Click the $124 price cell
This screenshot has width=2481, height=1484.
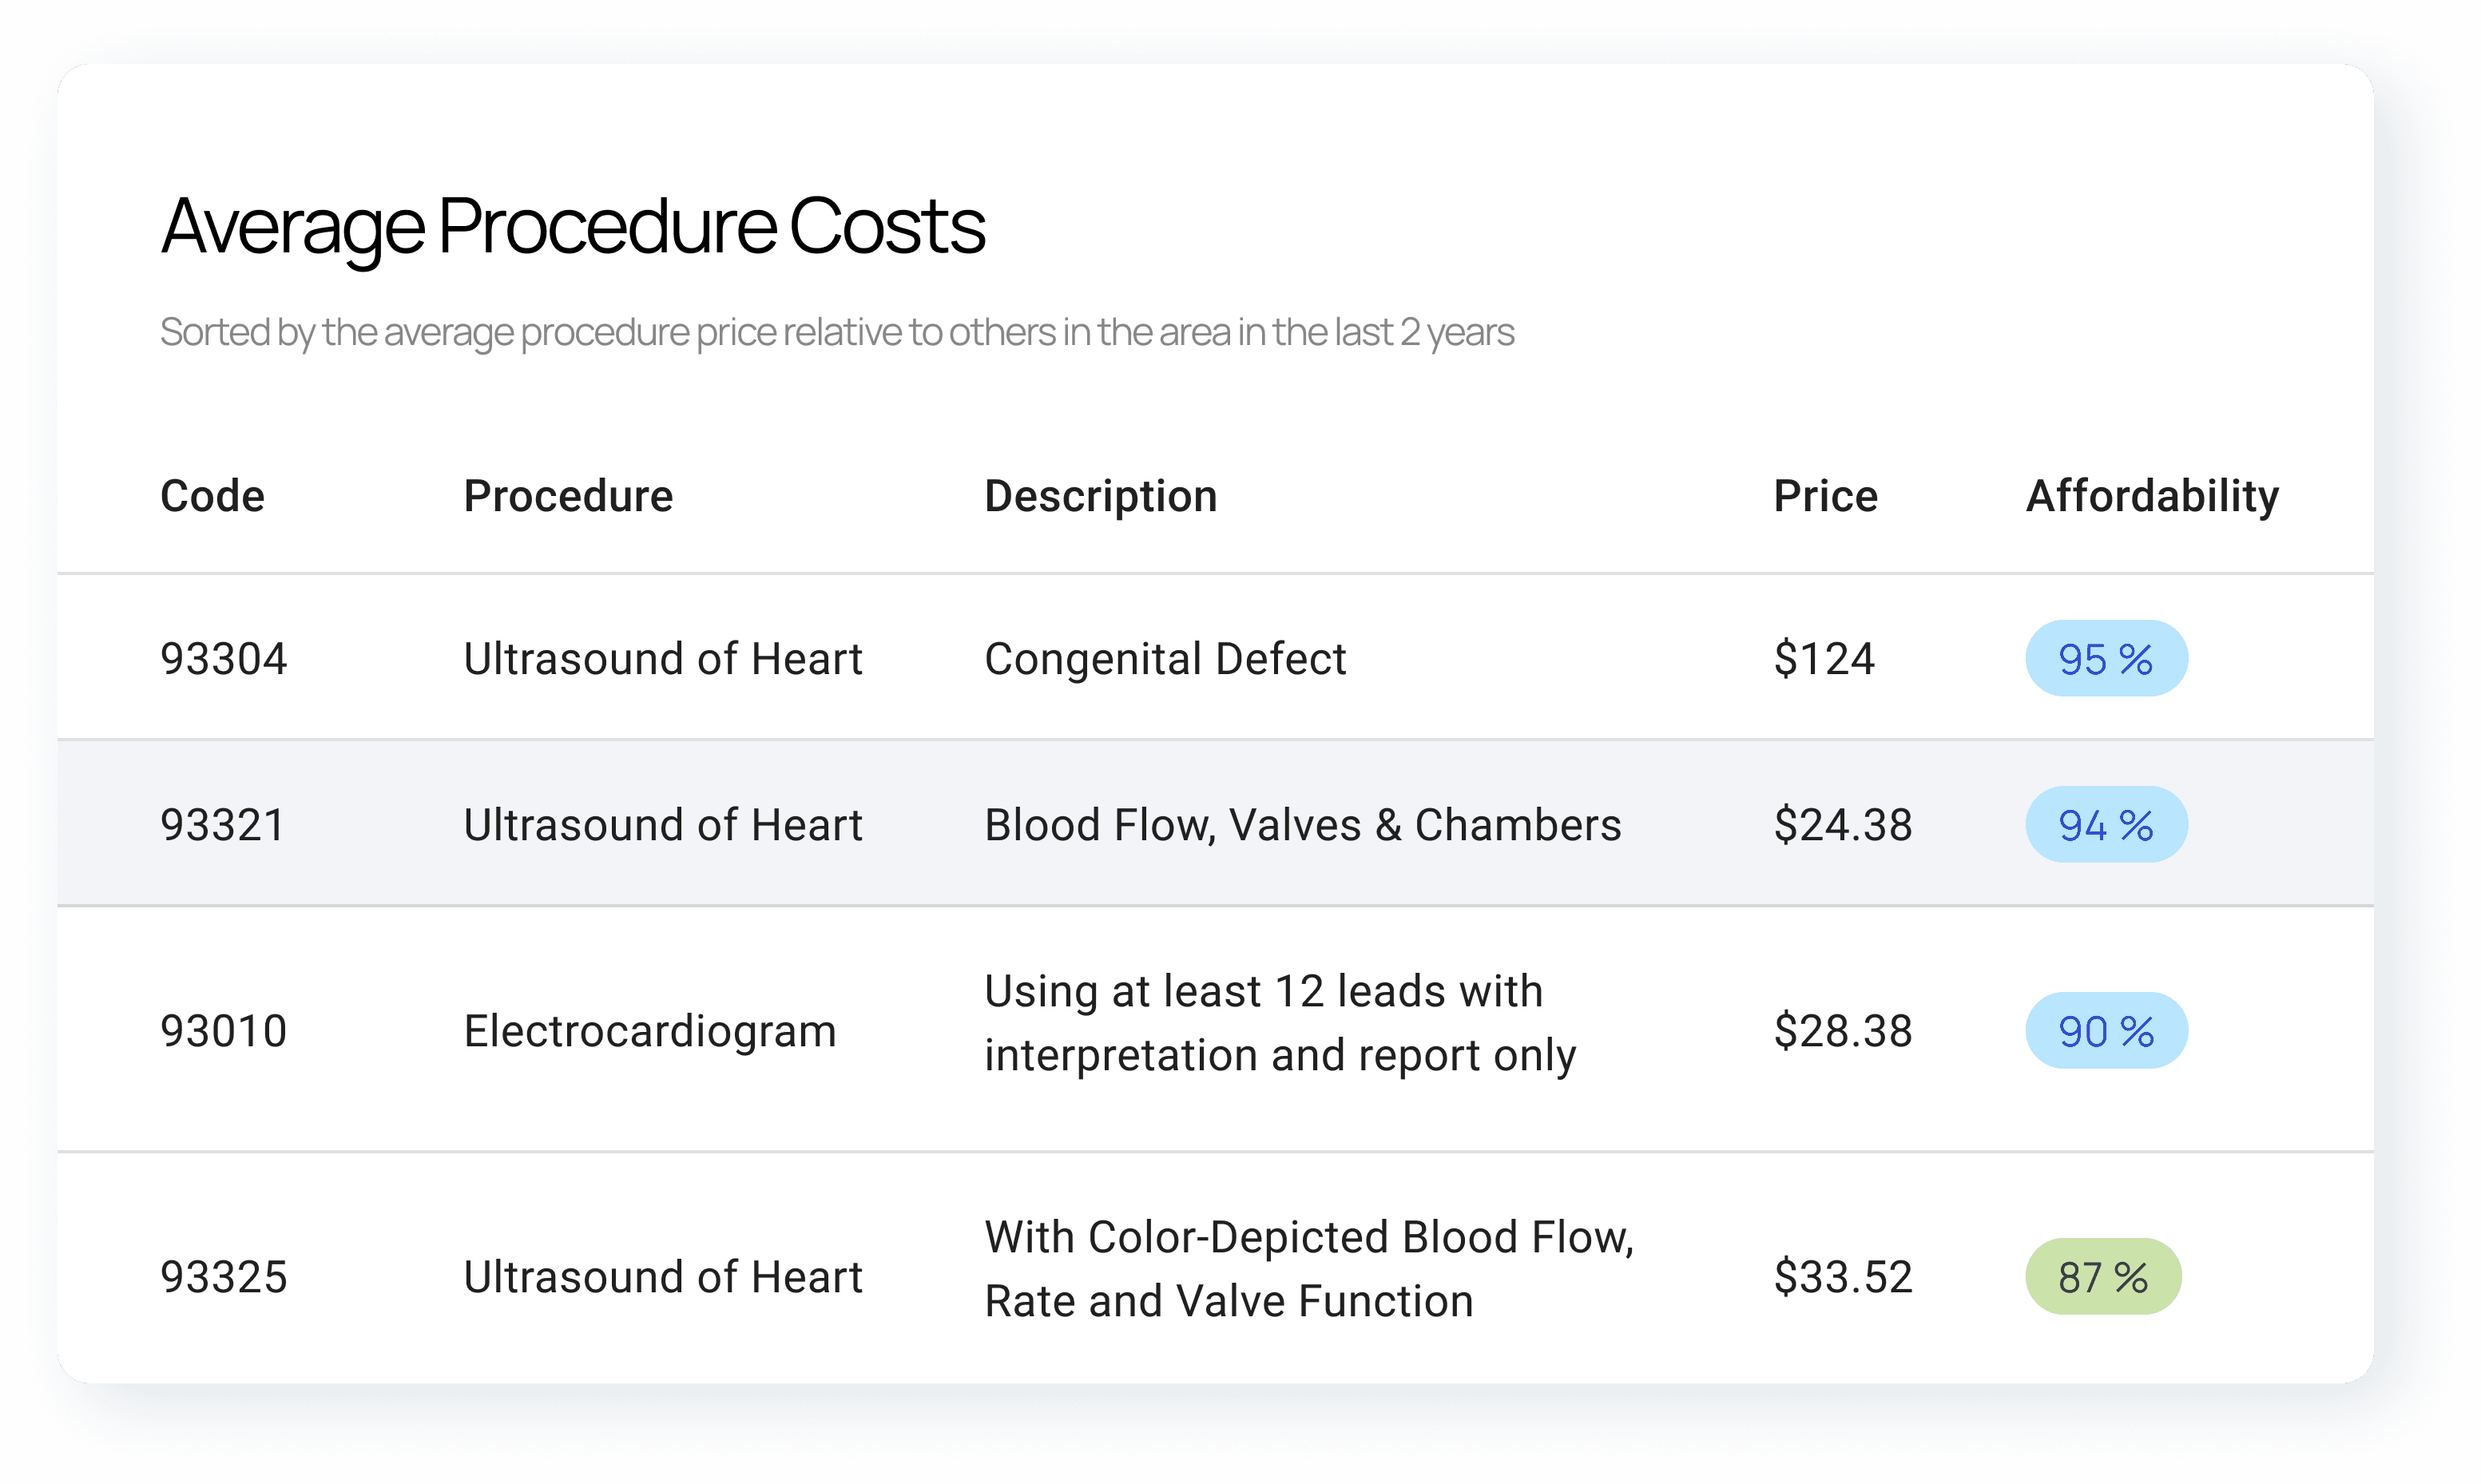pos(1824,658)
